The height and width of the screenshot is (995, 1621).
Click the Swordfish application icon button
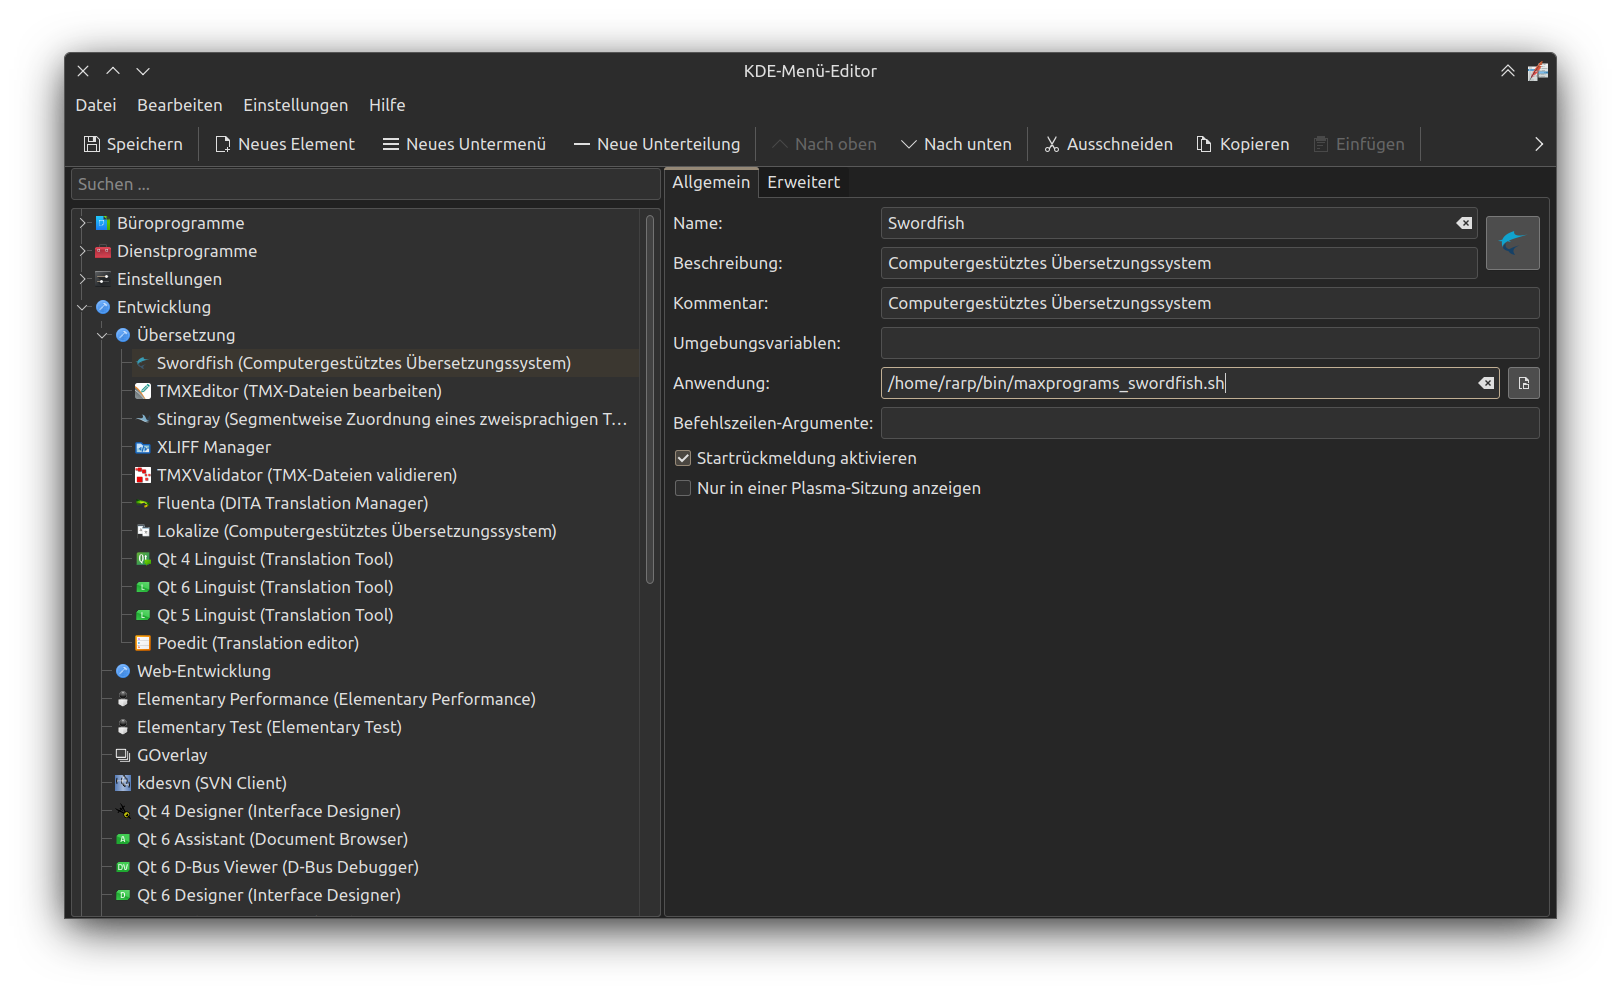[x=1512, y=243]
